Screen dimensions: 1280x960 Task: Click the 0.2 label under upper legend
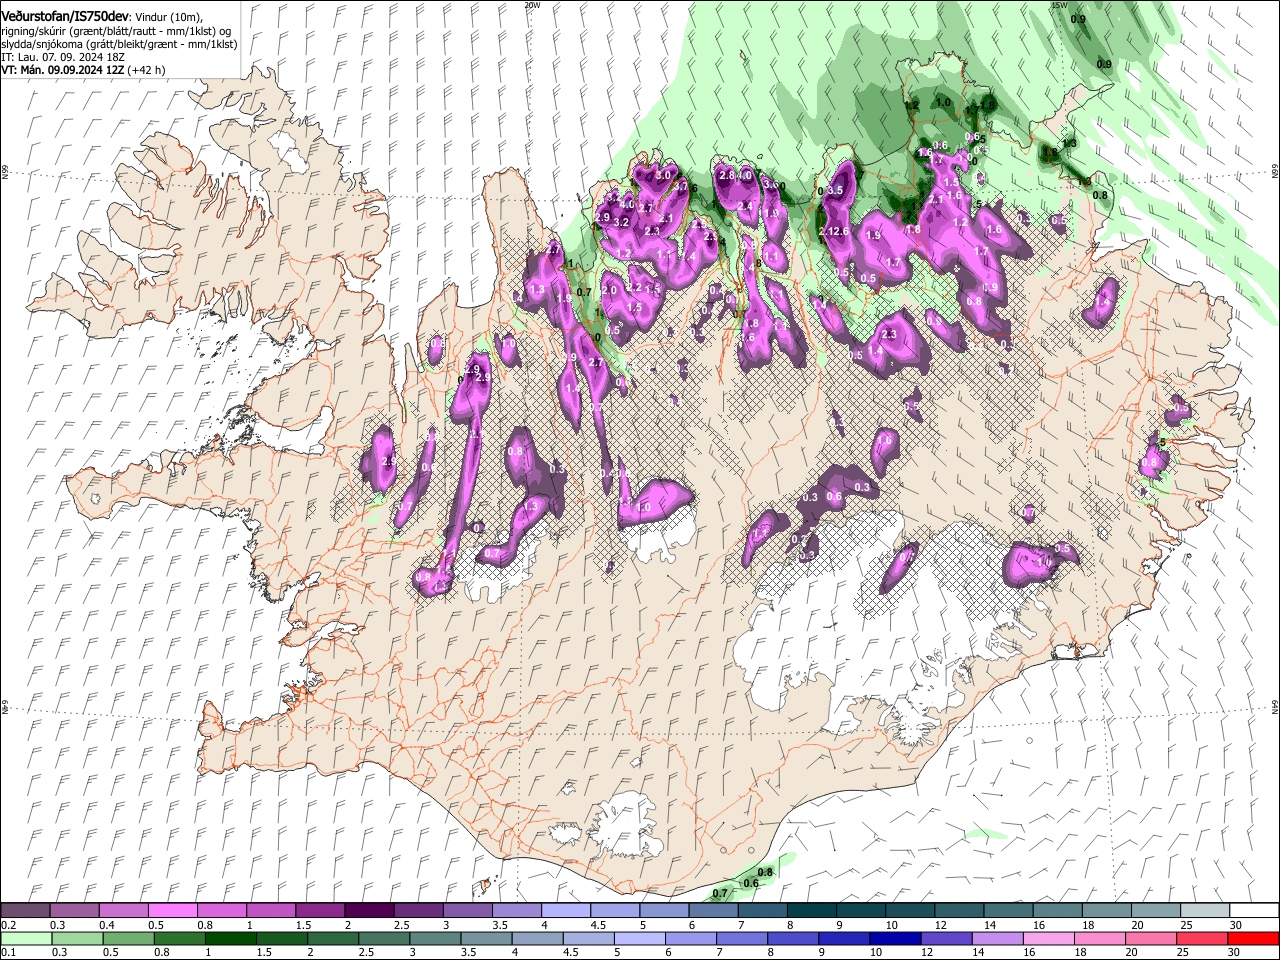click(7, 925)
